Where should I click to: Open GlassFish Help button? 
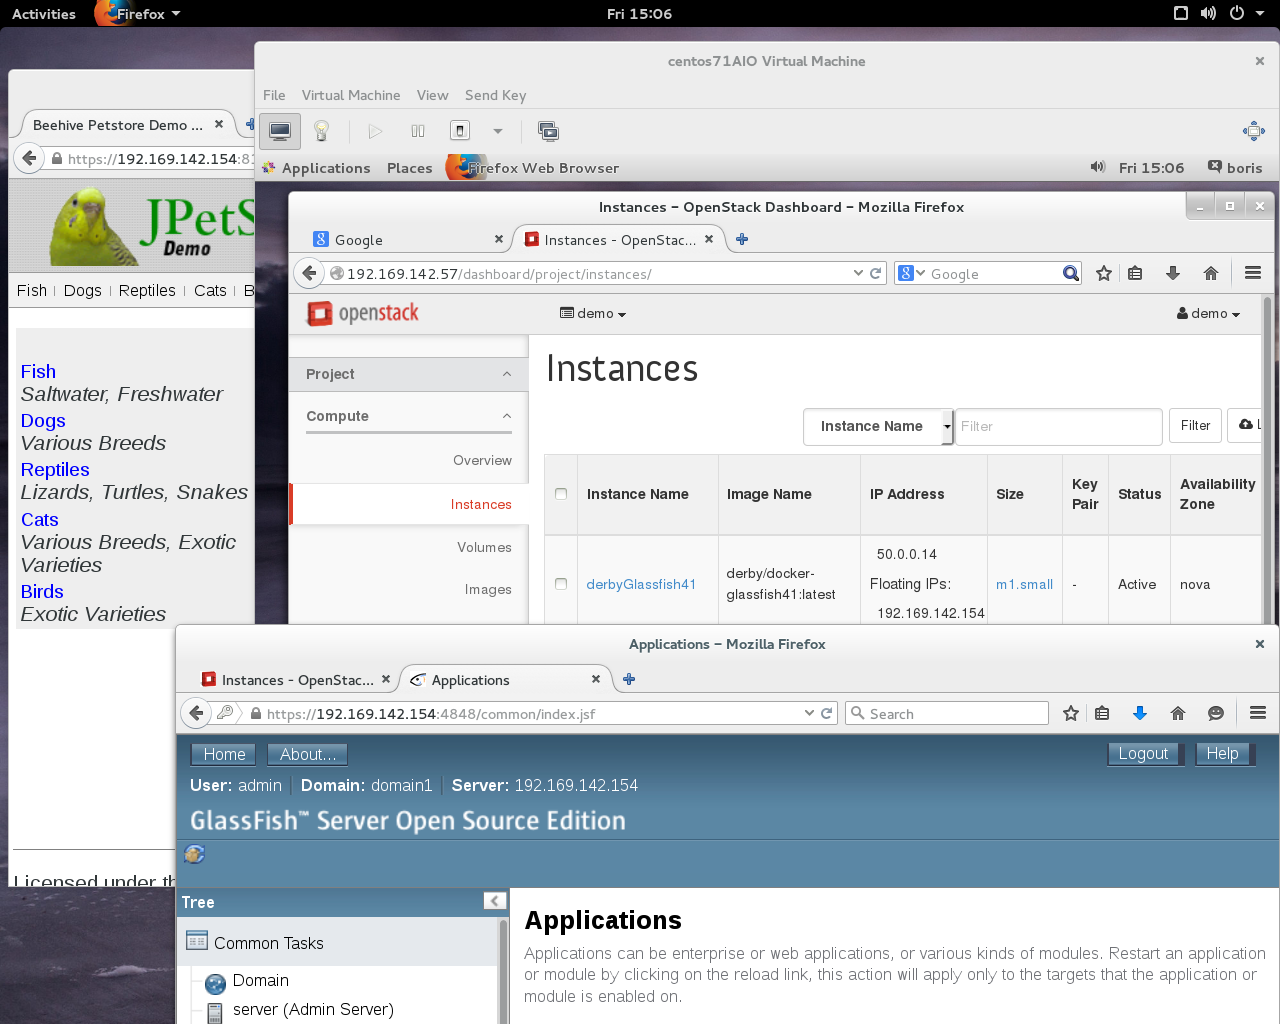[1222, 754]
